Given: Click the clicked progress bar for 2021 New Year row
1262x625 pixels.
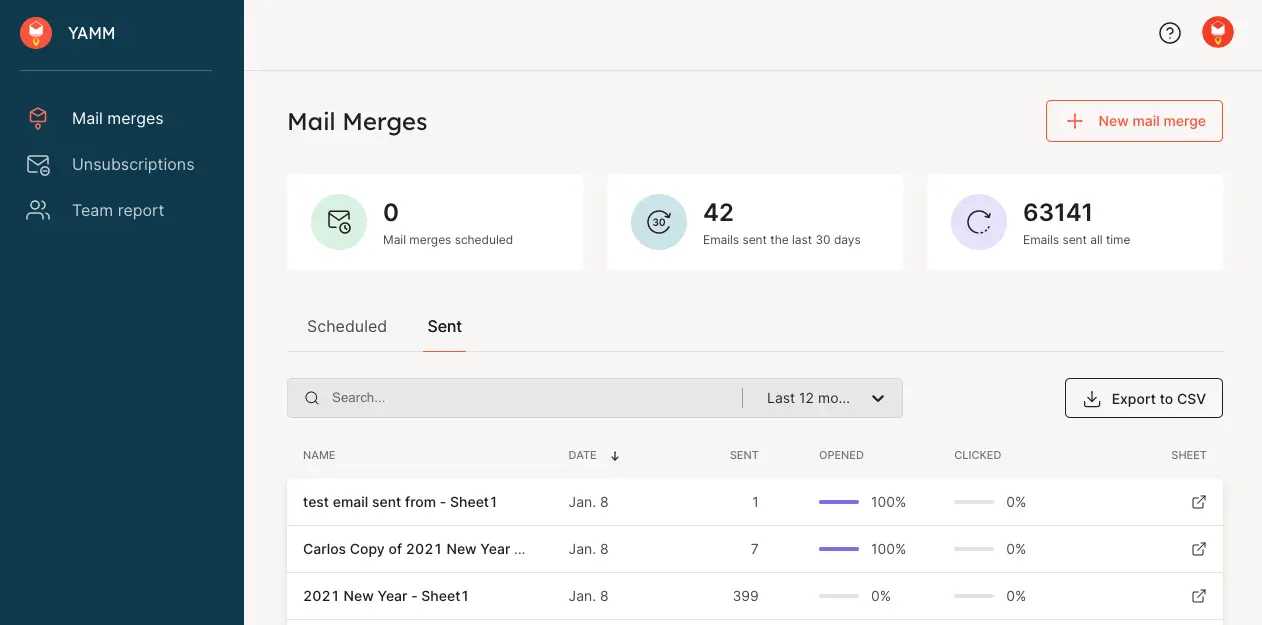Looking at the screenshot, I should (x=974, y=596).
